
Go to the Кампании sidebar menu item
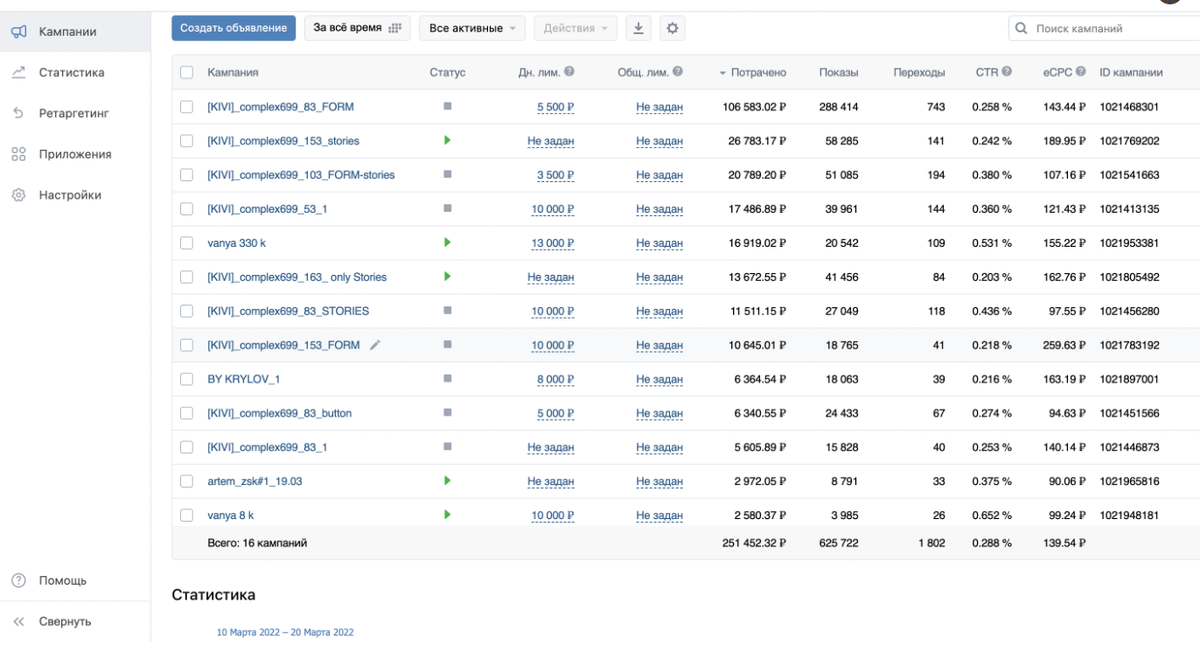click(75, 32)
